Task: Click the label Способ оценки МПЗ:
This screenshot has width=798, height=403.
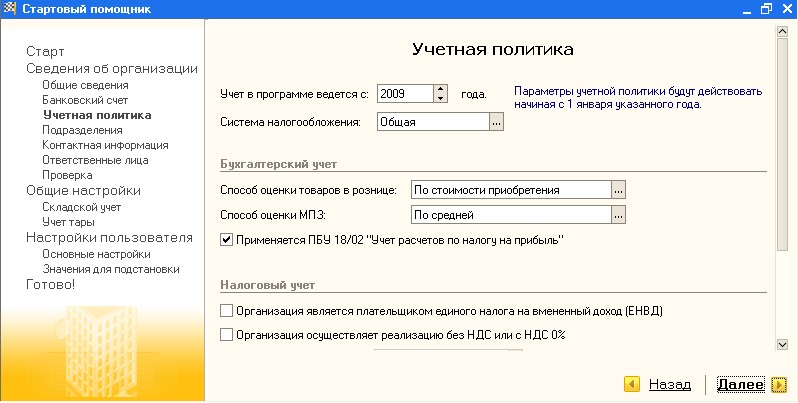Action: click(x=273, y=215)
